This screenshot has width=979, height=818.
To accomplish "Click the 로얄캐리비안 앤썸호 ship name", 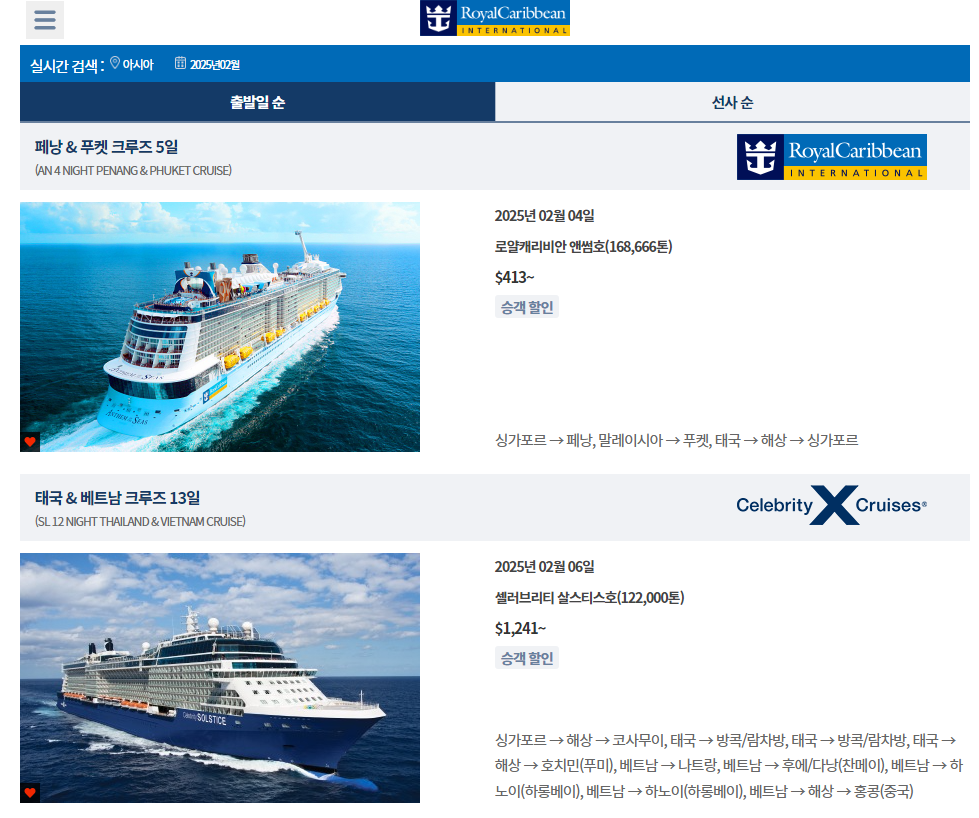I will pos(583,247).
